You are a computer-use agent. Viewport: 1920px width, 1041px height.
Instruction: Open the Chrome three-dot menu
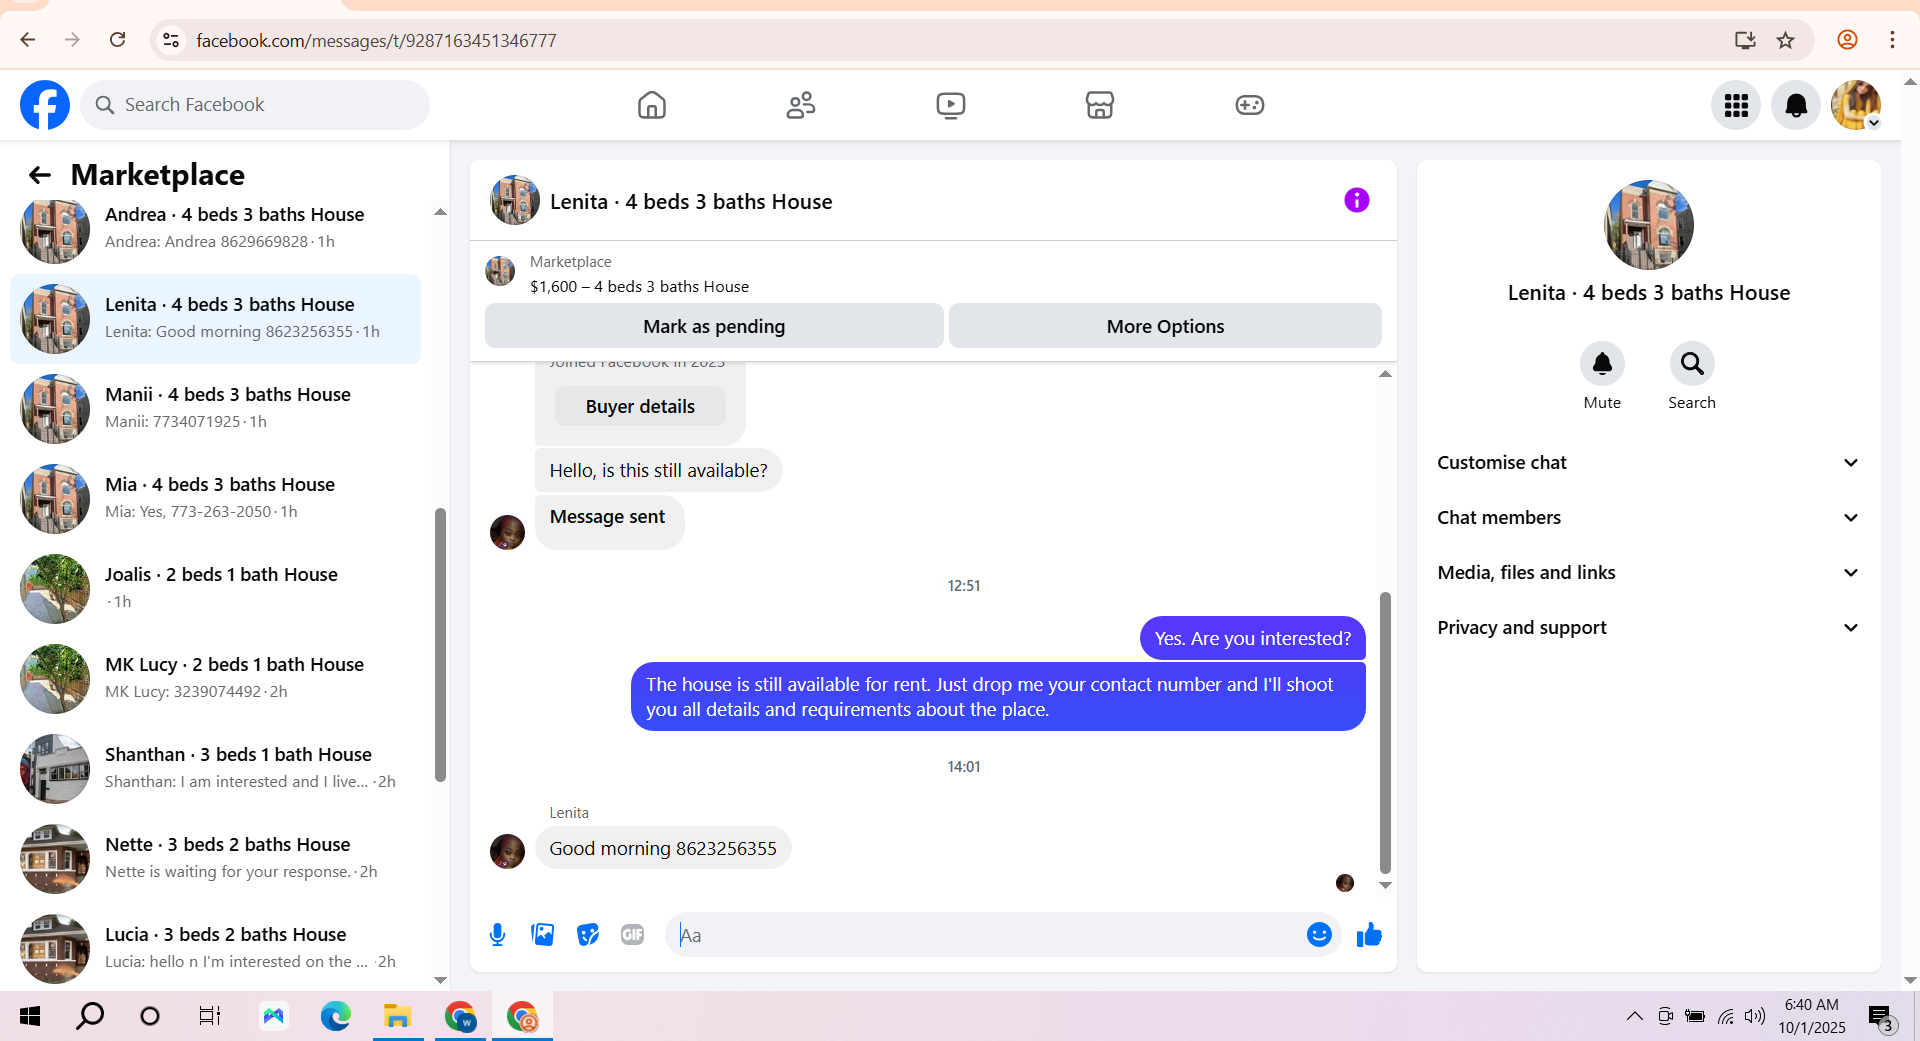pos(1892,40)
